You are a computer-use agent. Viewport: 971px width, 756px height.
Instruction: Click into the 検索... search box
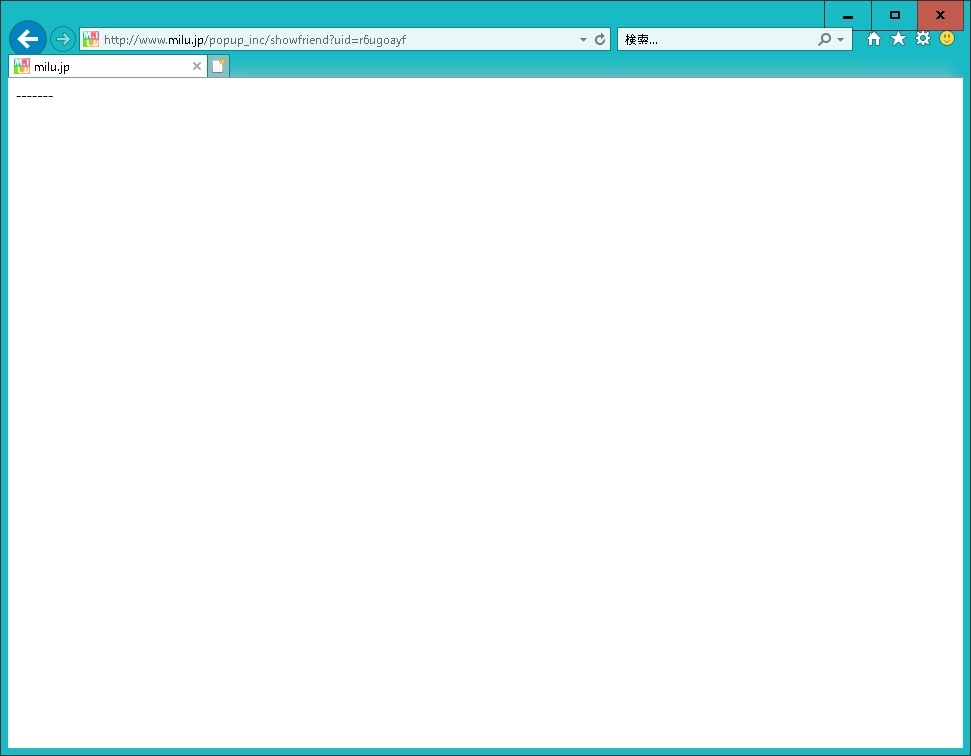(715, 40)
